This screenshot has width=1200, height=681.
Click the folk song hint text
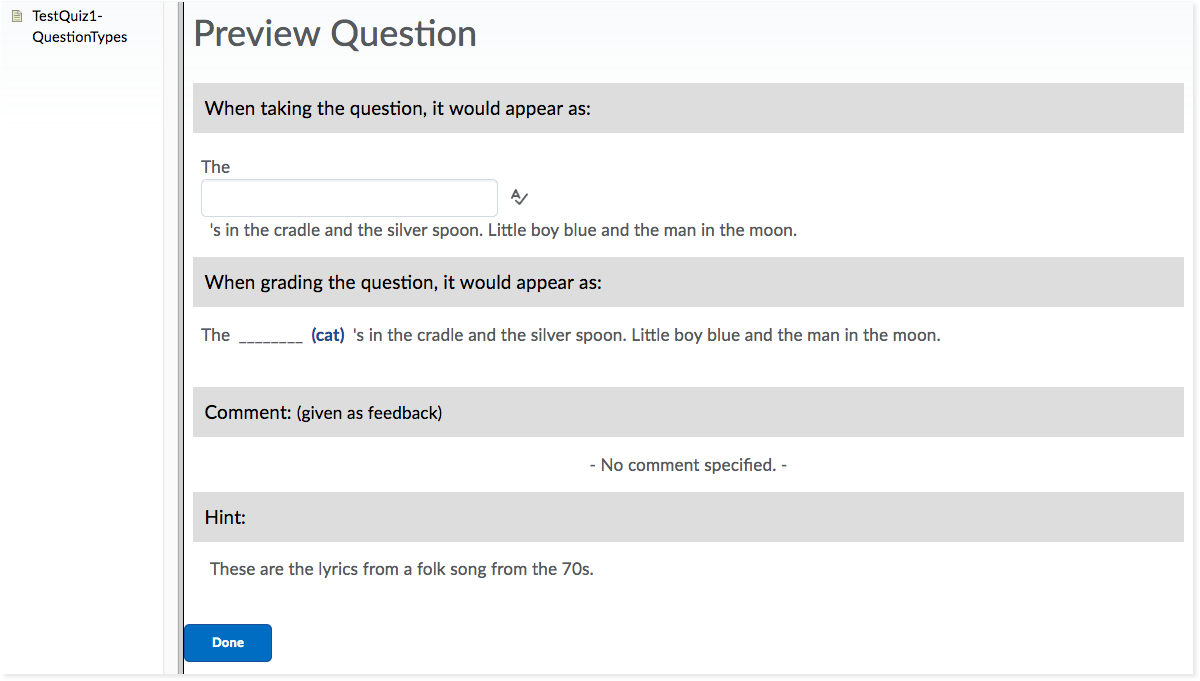point(401,569)
